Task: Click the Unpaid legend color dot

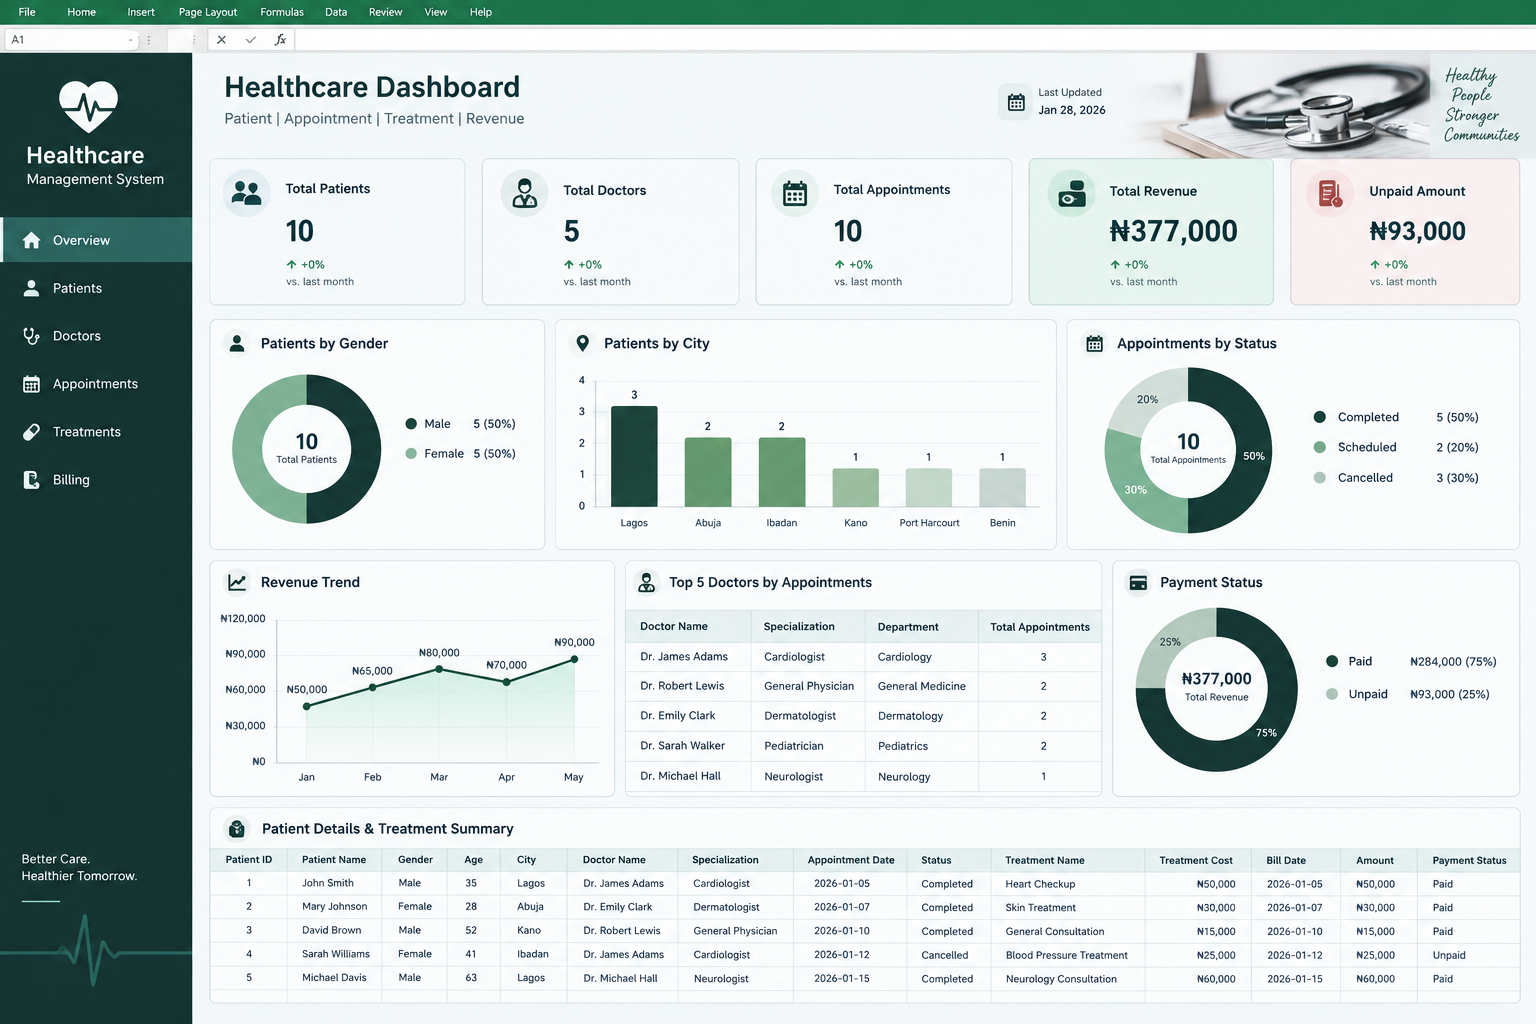Action: click(x=1332, y=694)
